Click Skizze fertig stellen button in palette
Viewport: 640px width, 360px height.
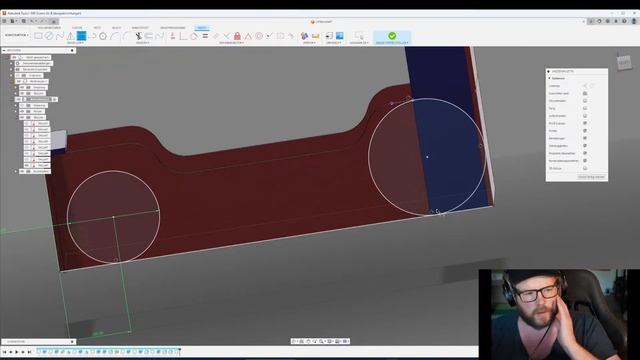point(591,177)
